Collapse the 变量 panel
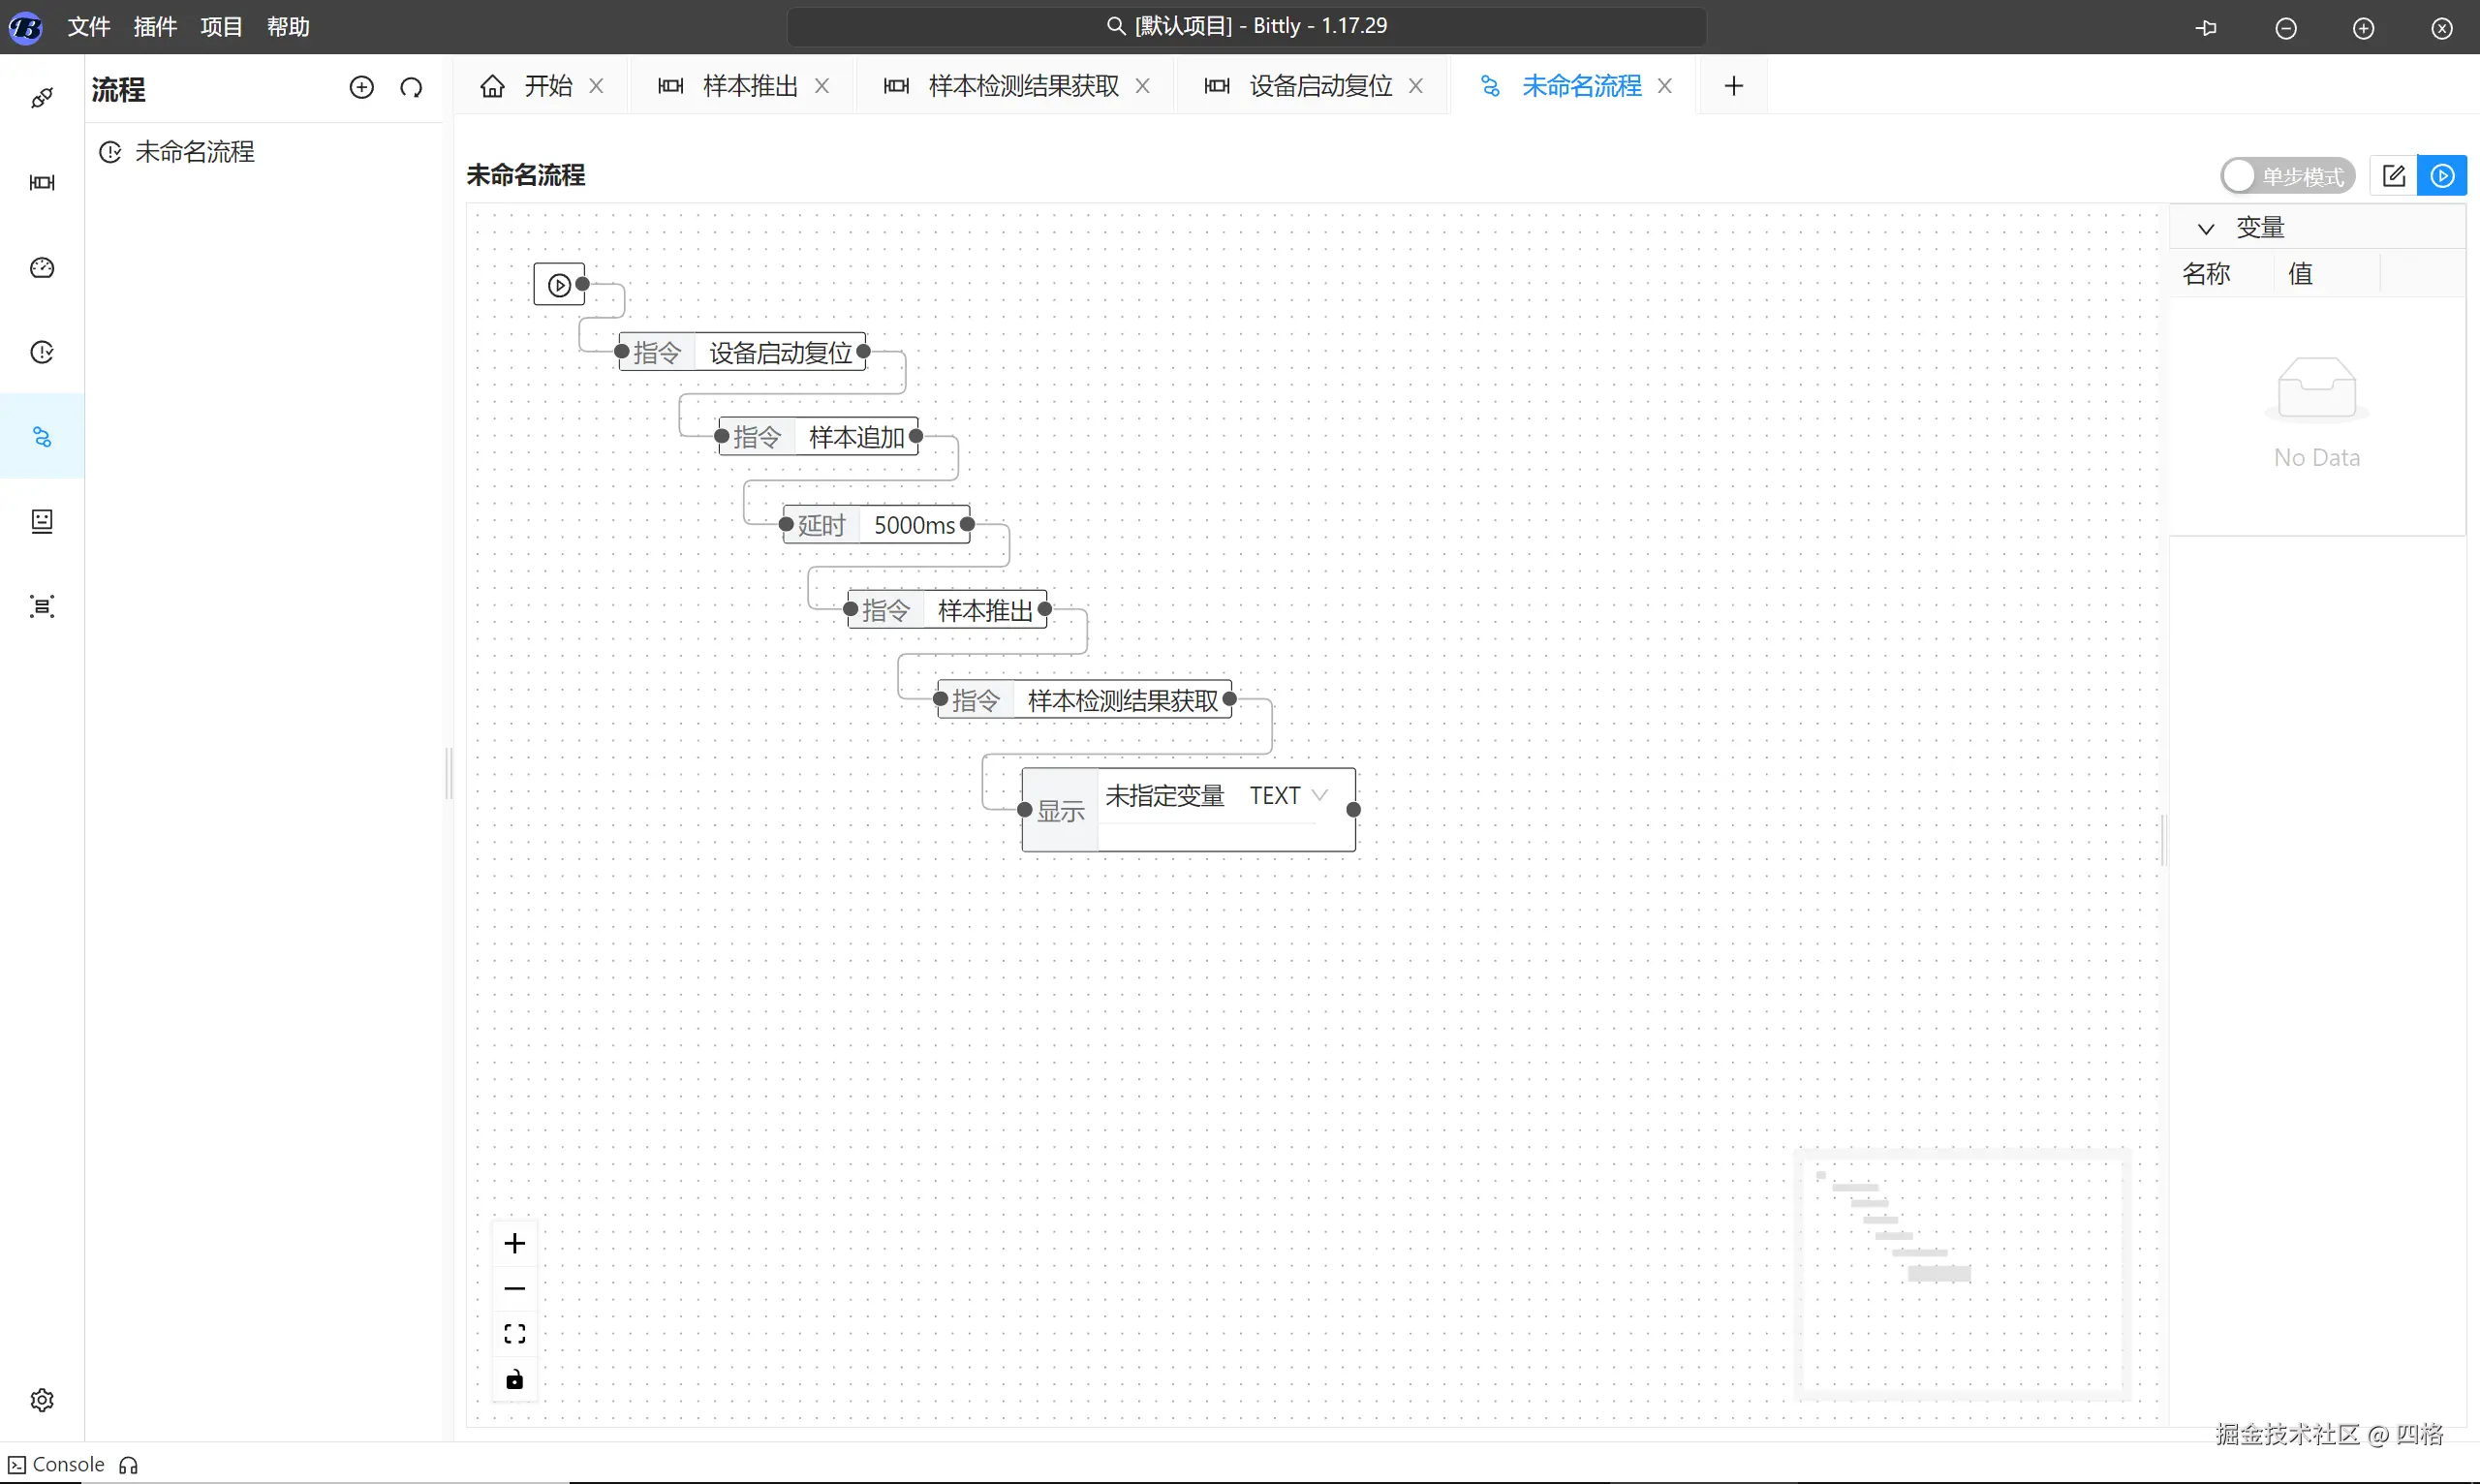Image resolution: width=2480 pixels, height=1484 pixels. tap(2205, 229)
